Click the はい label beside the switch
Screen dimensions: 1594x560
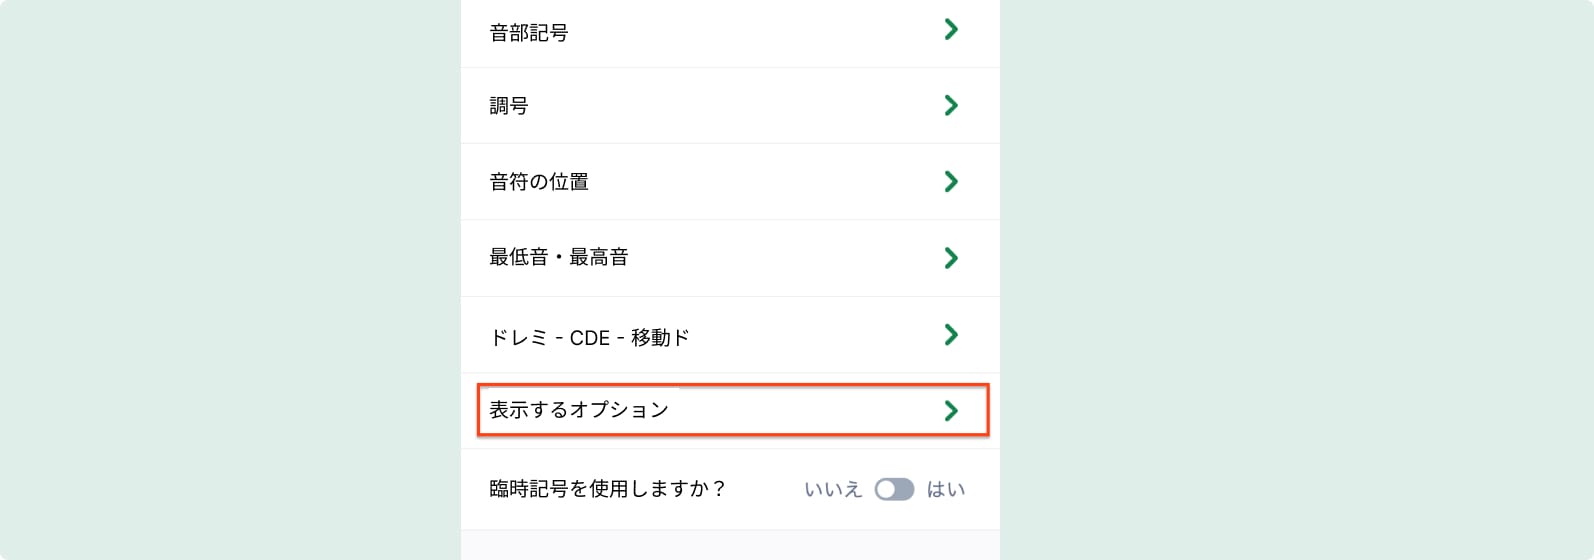tap(946, 489)
